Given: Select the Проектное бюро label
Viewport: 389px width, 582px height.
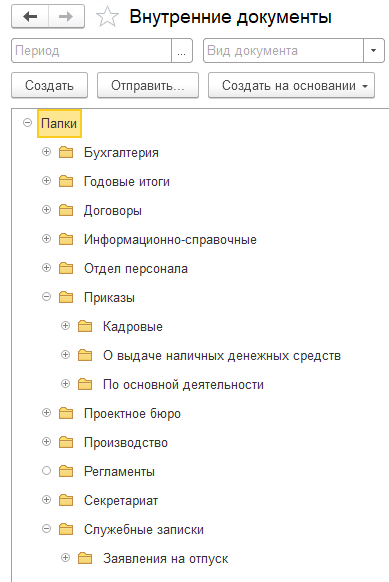Looking at the screenshot, I should tap(132, 413).
